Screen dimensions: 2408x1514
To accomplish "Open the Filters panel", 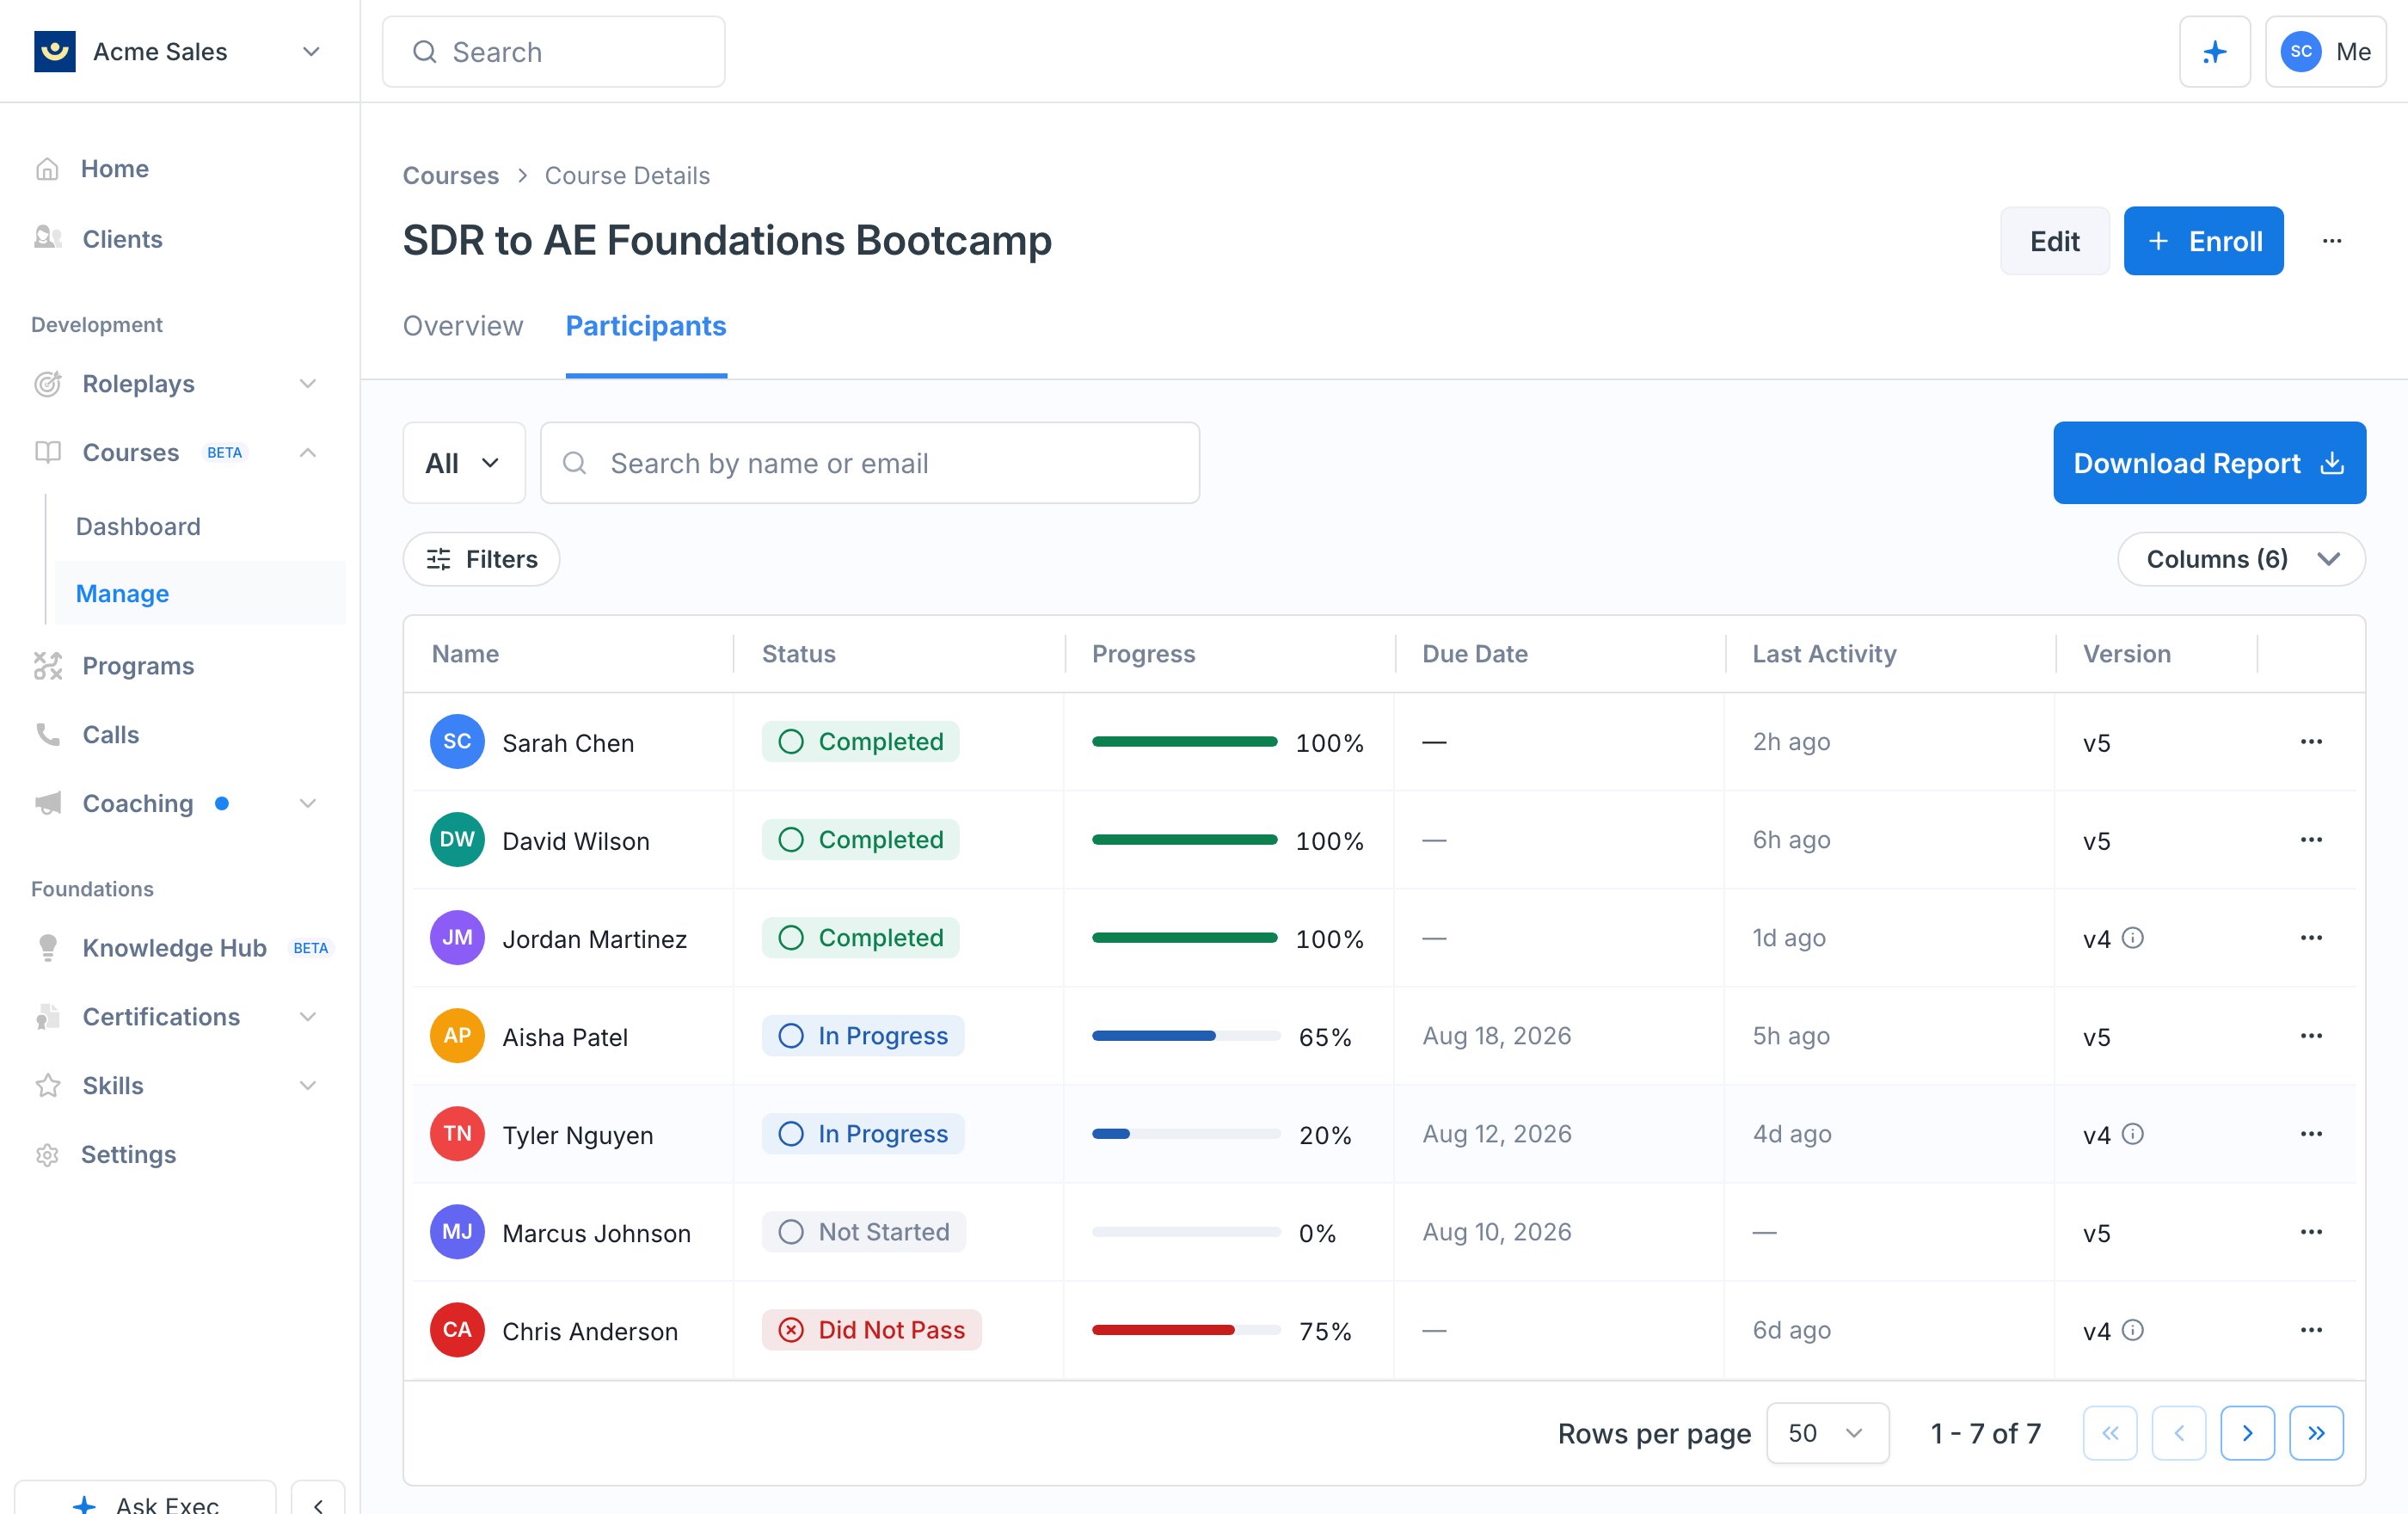I will pos(481,559).
